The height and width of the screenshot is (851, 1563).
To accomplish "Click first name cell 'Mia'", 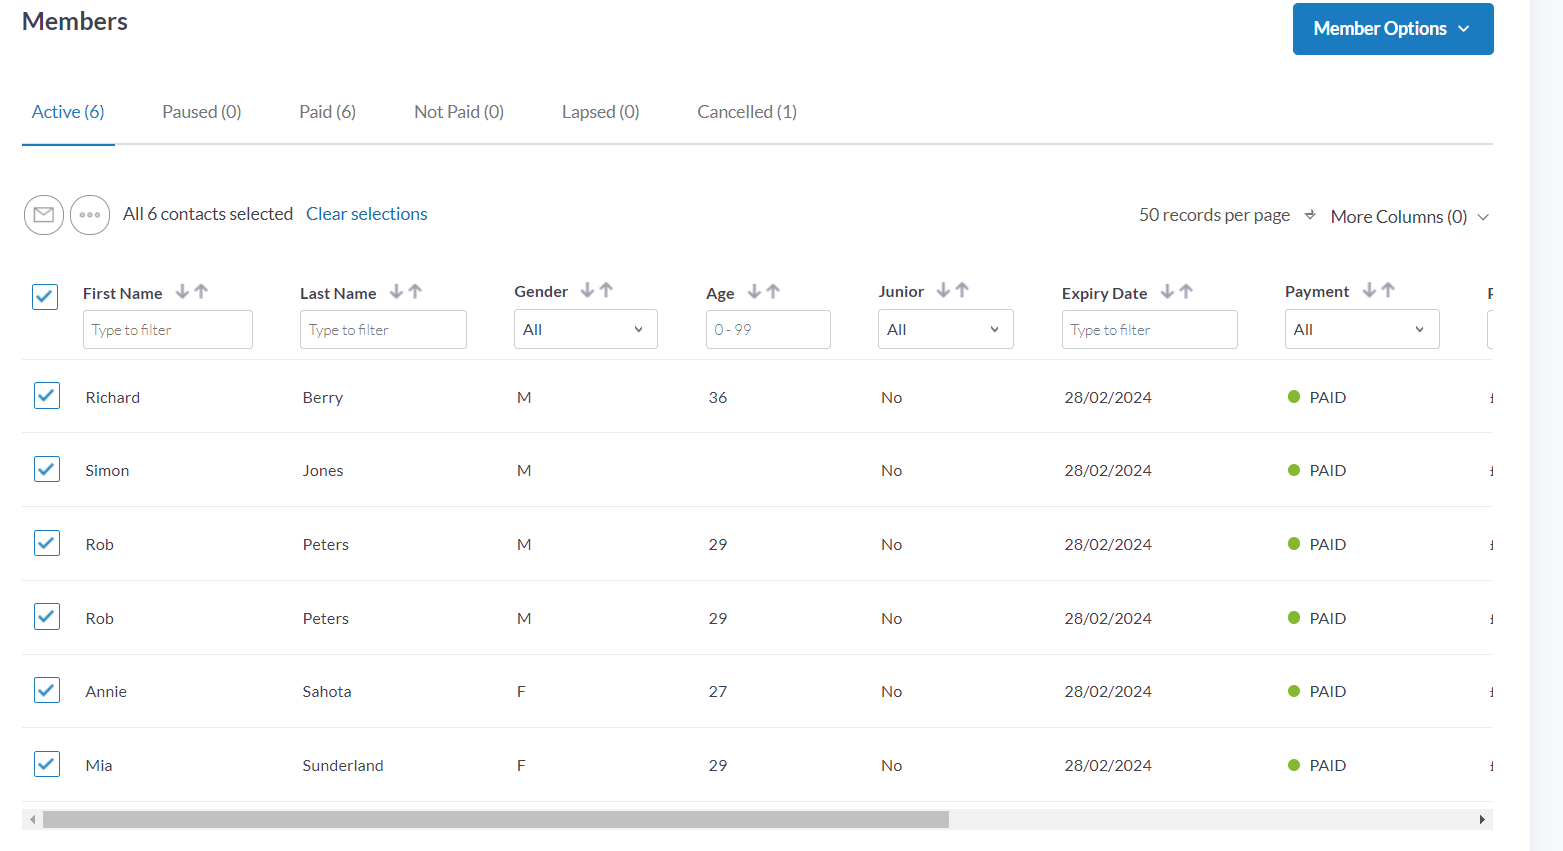I will click(x=99, y=765).
